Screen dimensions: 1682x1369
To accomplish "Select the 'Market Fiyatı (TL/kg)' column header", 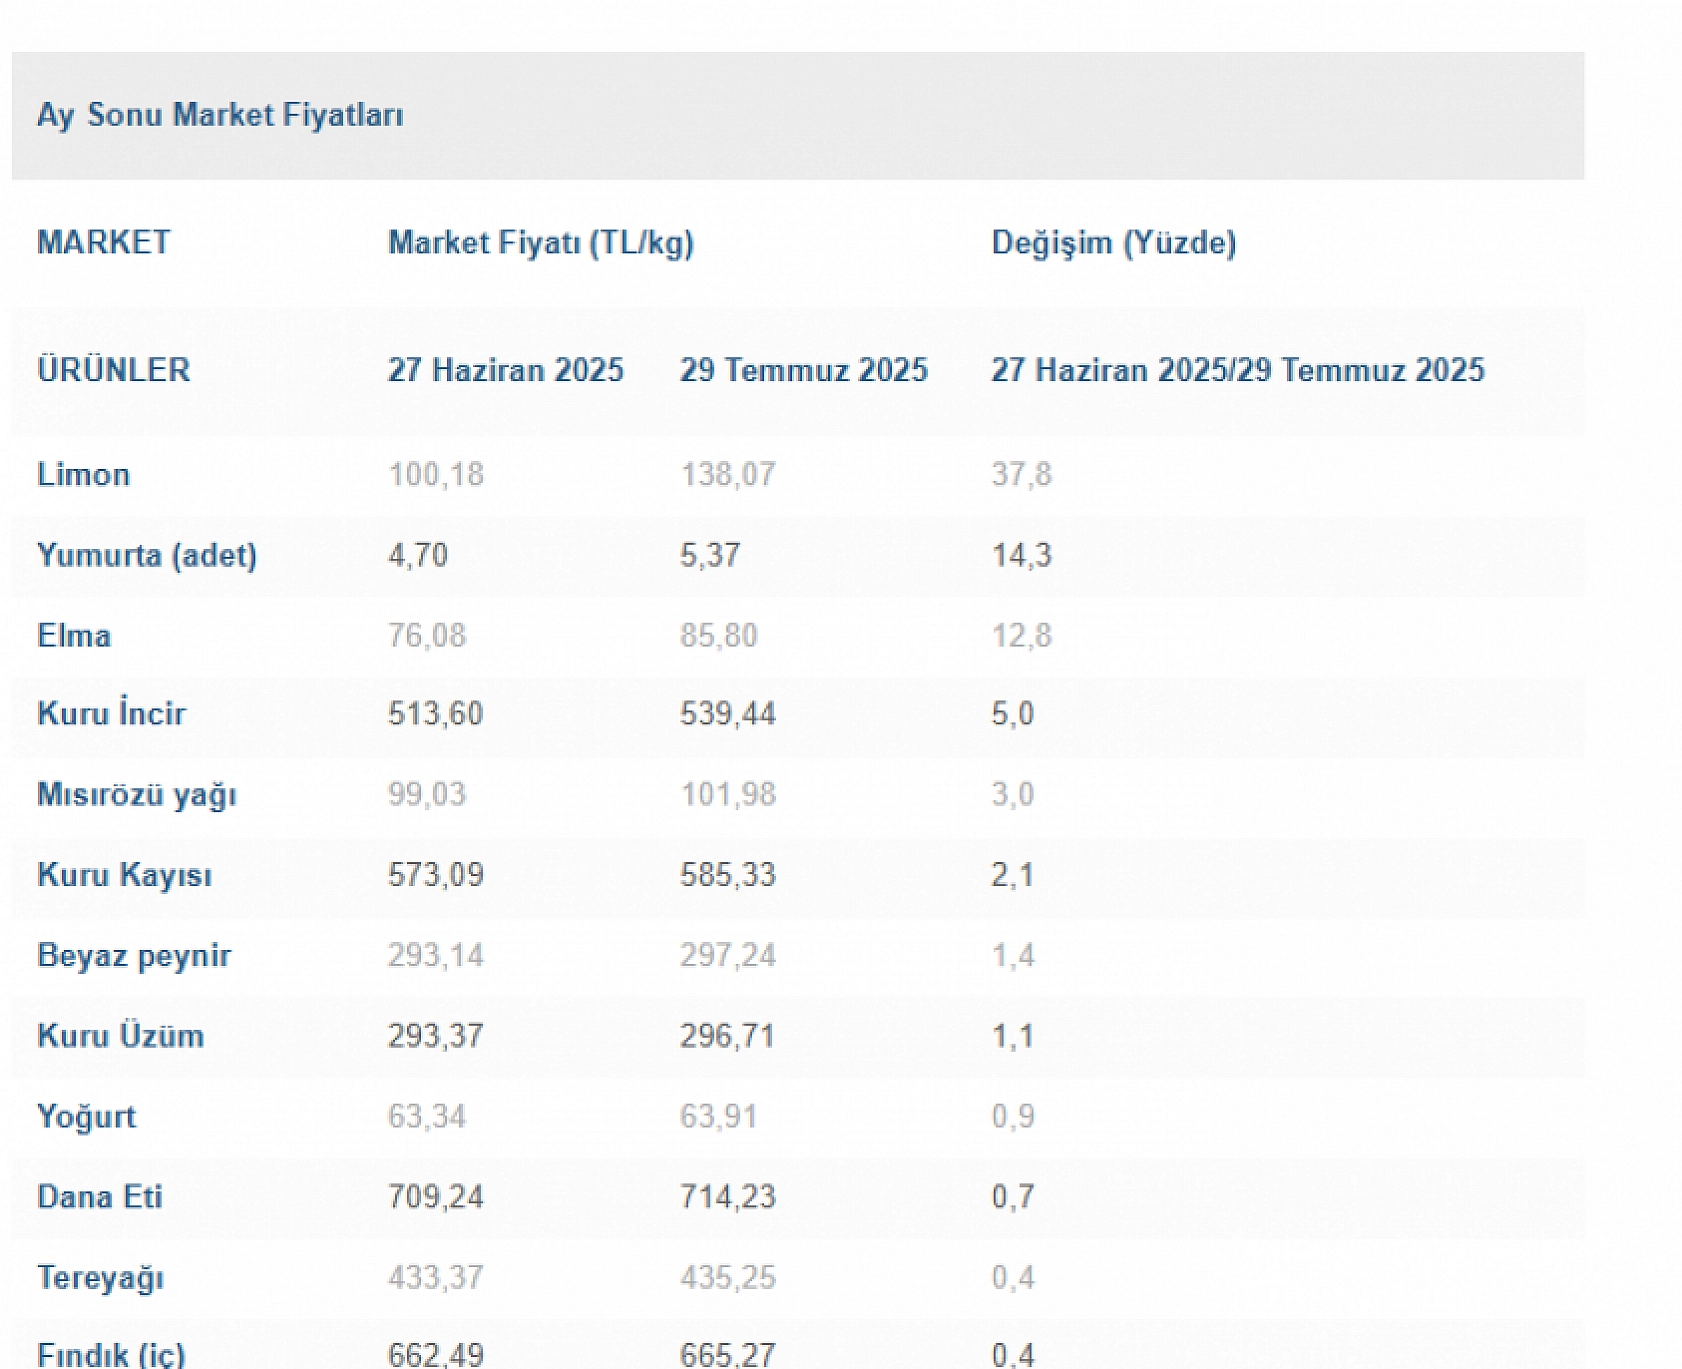I will click(x=540, y=243).
